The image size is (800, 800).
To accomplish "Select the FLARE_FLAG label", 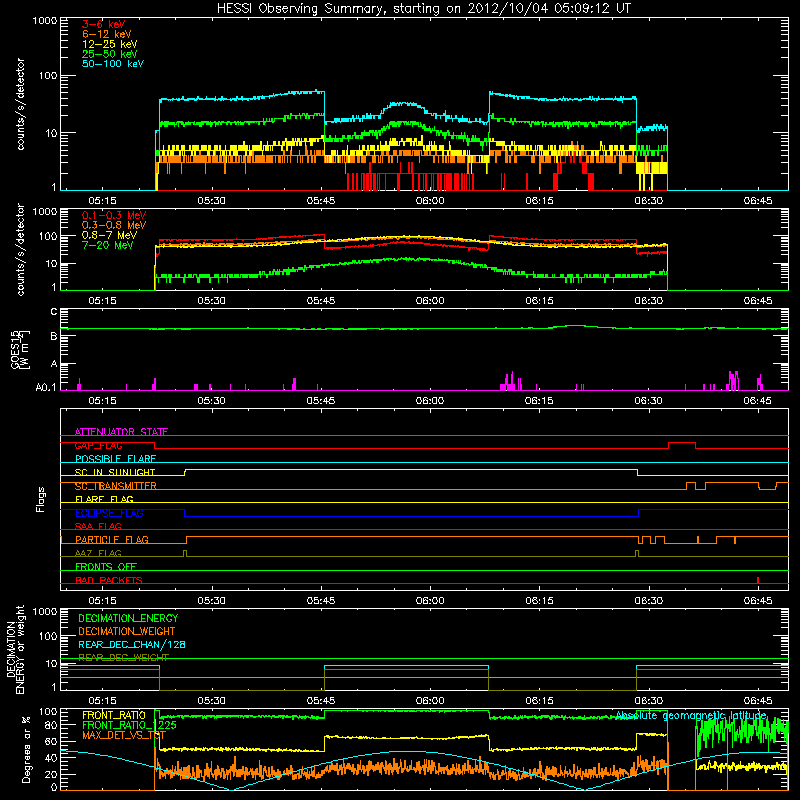I will coord(104,499).
